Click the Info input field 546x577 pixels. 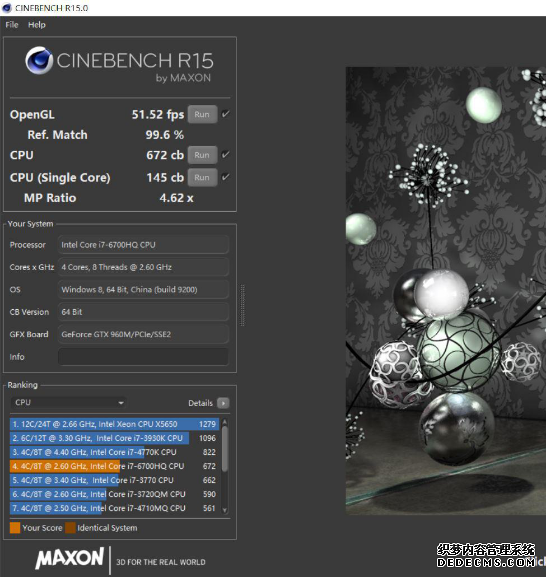[x=143, y=357]
